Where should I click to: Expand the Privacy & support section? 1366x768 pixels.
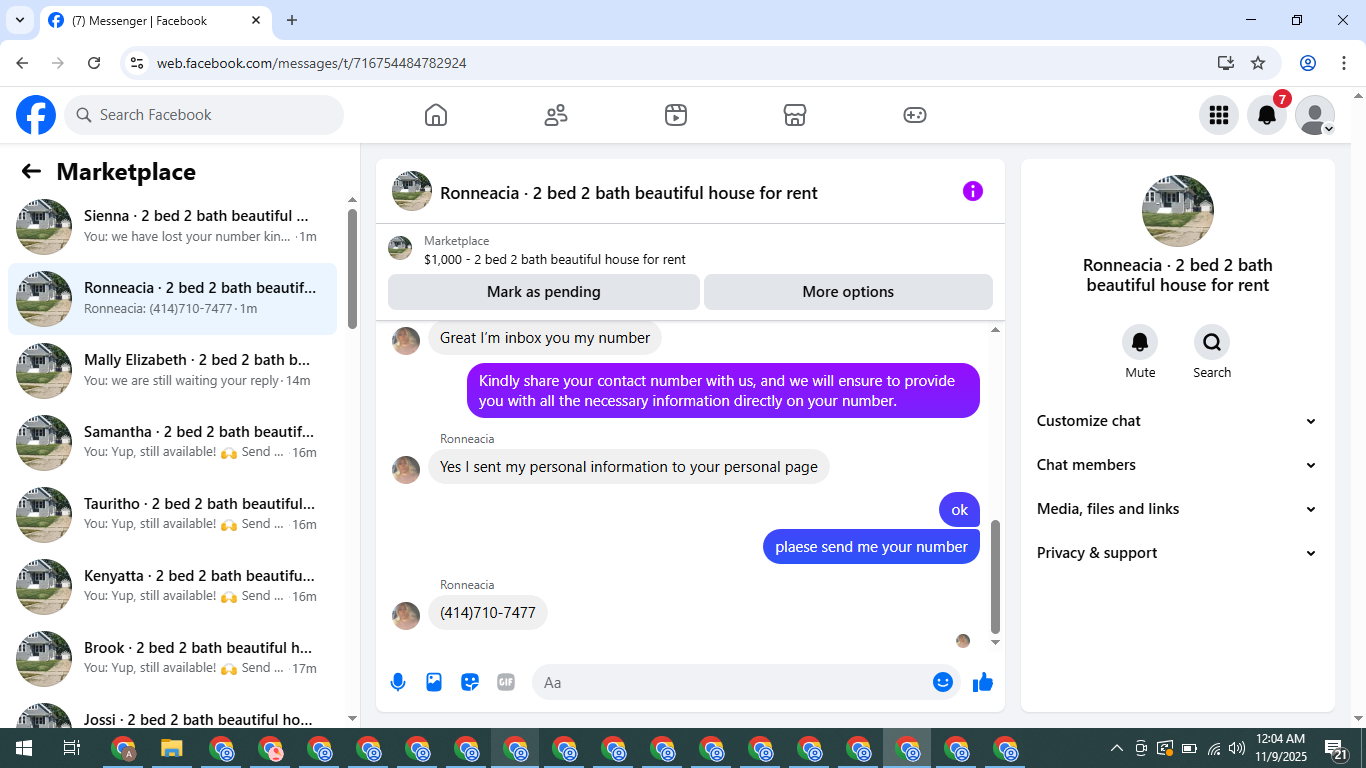(1177, 553)
